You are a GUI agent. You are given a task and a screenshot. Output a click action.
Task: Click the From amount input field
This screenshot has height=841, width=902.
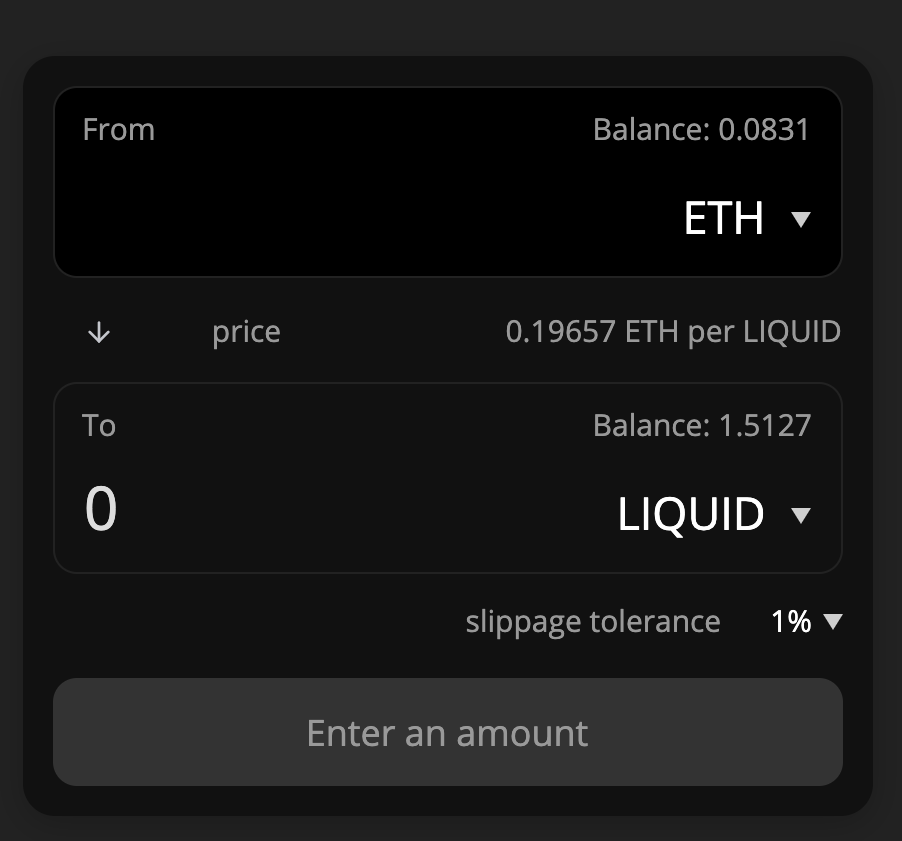368,218
